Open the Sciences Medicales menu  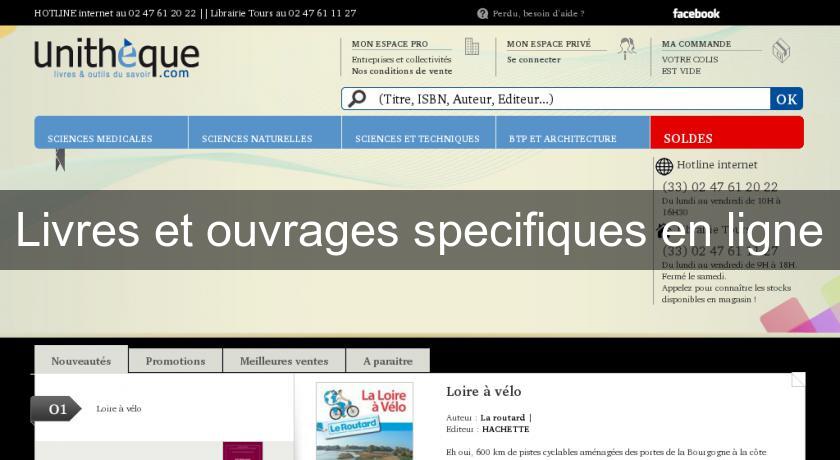pyautogui.click(x=111, y=132)
